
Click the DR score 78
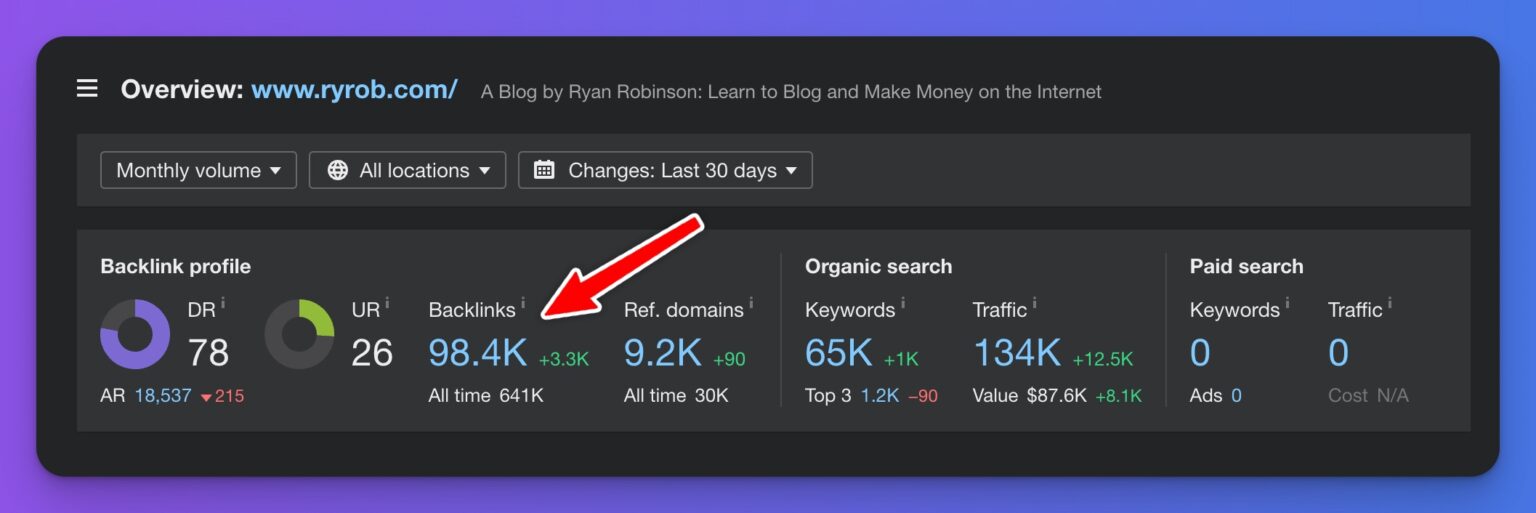click(208, 353)
